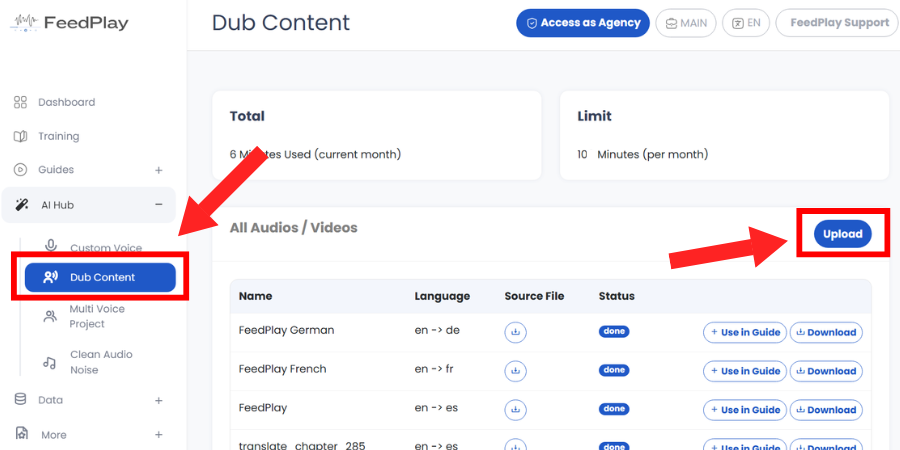This screenshot has height=450, width=900.
Task: Open the Training menu item
Action: tap(59, 136)
